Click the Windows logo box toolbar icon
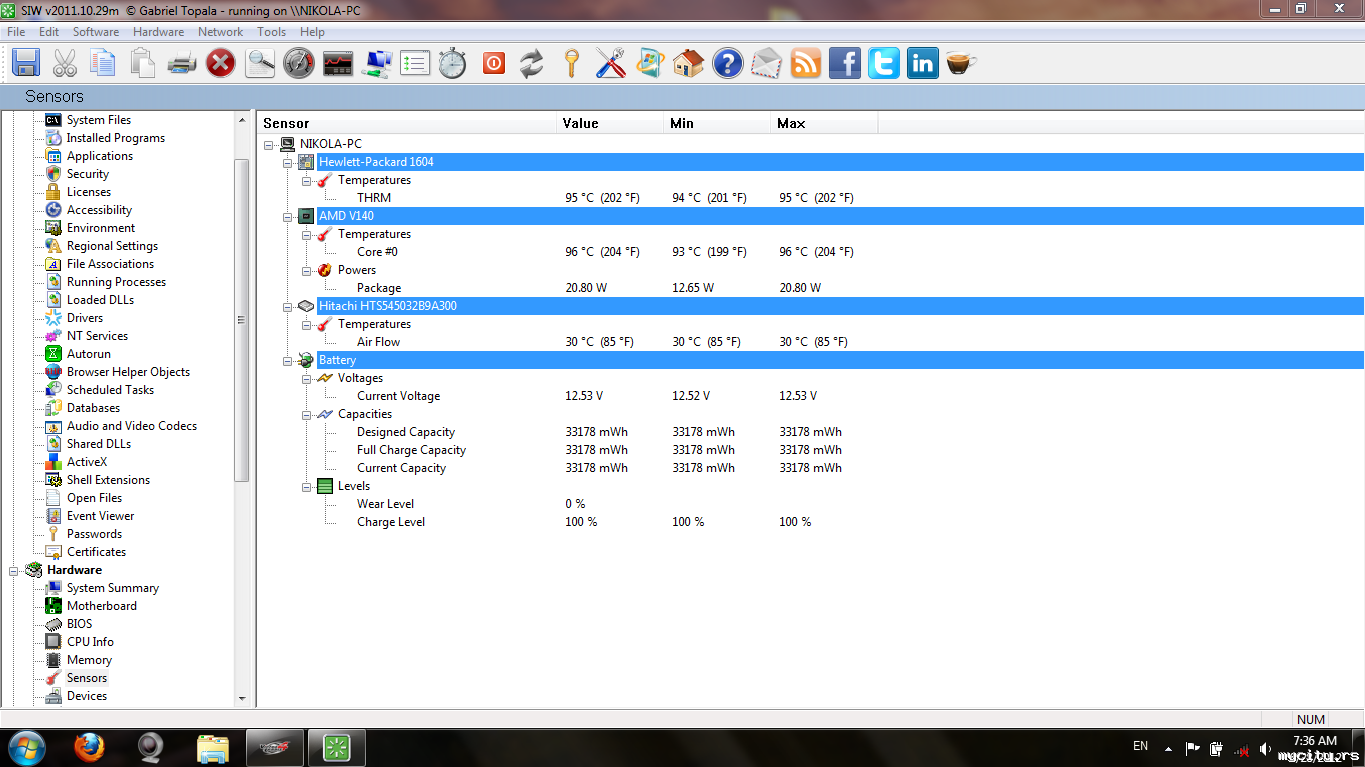 [650, 63]
